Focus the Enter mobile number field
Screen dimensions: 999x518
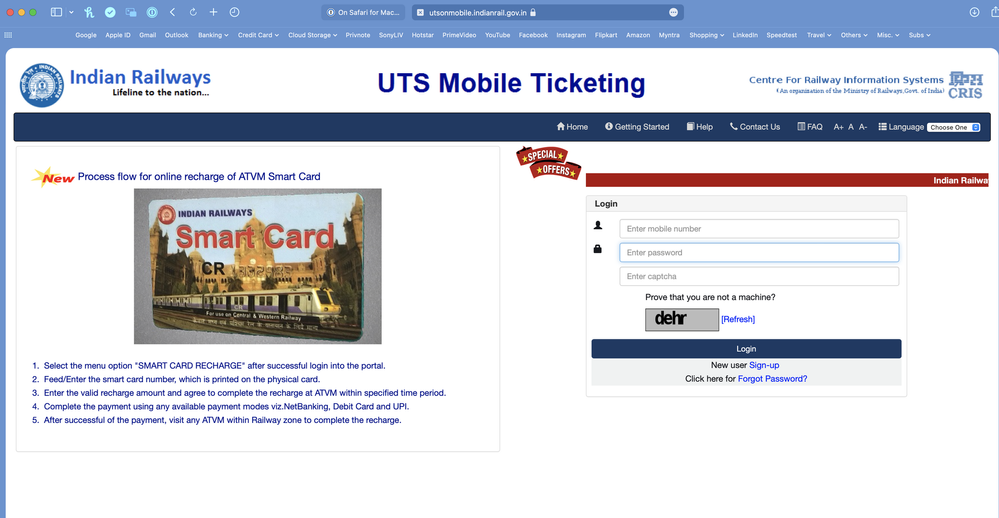759,229
